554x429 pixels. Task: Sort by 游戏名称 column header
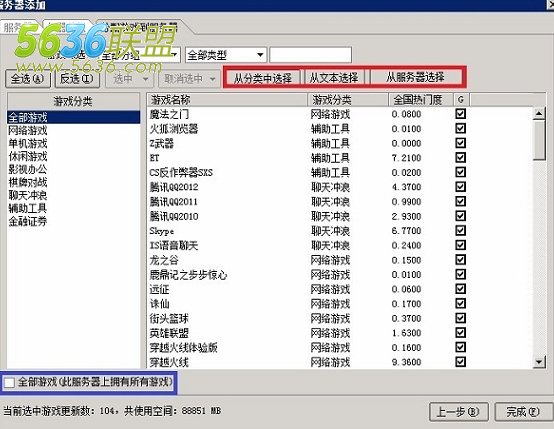coord(227,100)
